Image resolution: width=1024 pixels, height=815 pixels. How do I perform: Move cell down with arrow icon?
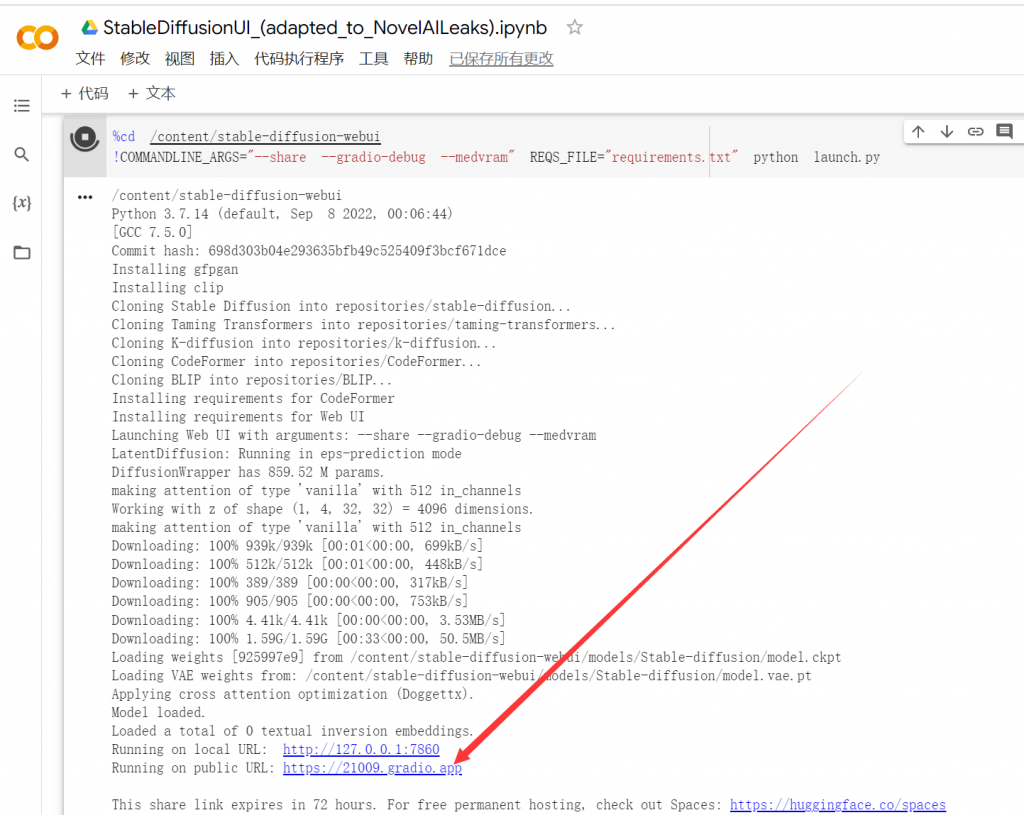[947, 132]
